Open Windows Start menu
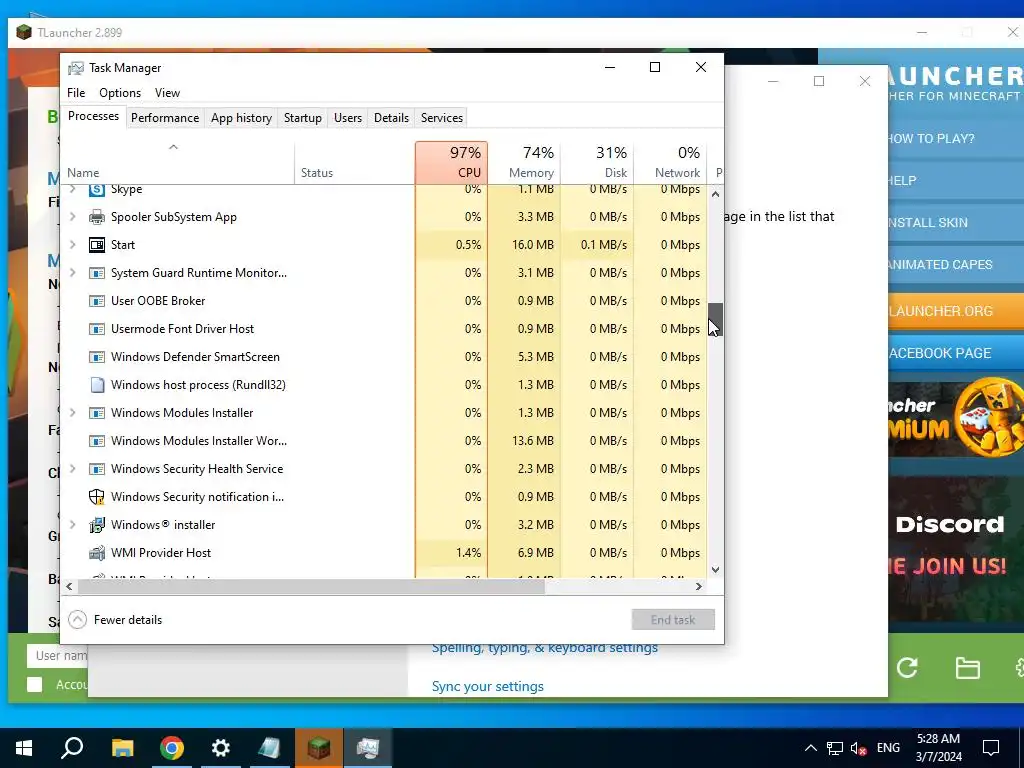 [x=24, y=748]
